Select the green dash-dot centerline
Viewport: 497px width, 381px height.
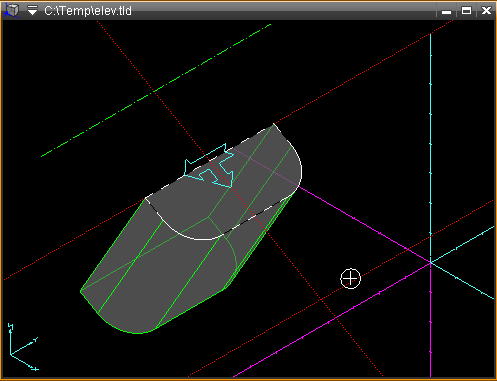tap(156, 90)
